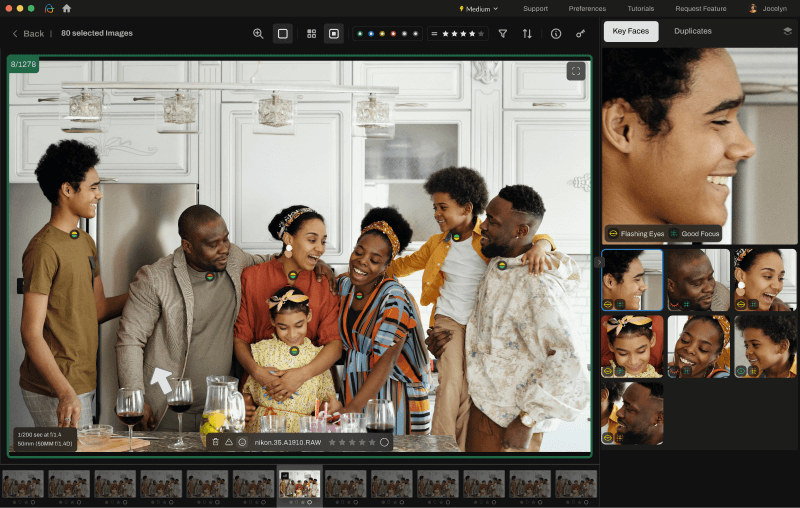Viewport: 800px width, 508px height.
Task: Click the Back button
Action: click(x=28, y=33)
